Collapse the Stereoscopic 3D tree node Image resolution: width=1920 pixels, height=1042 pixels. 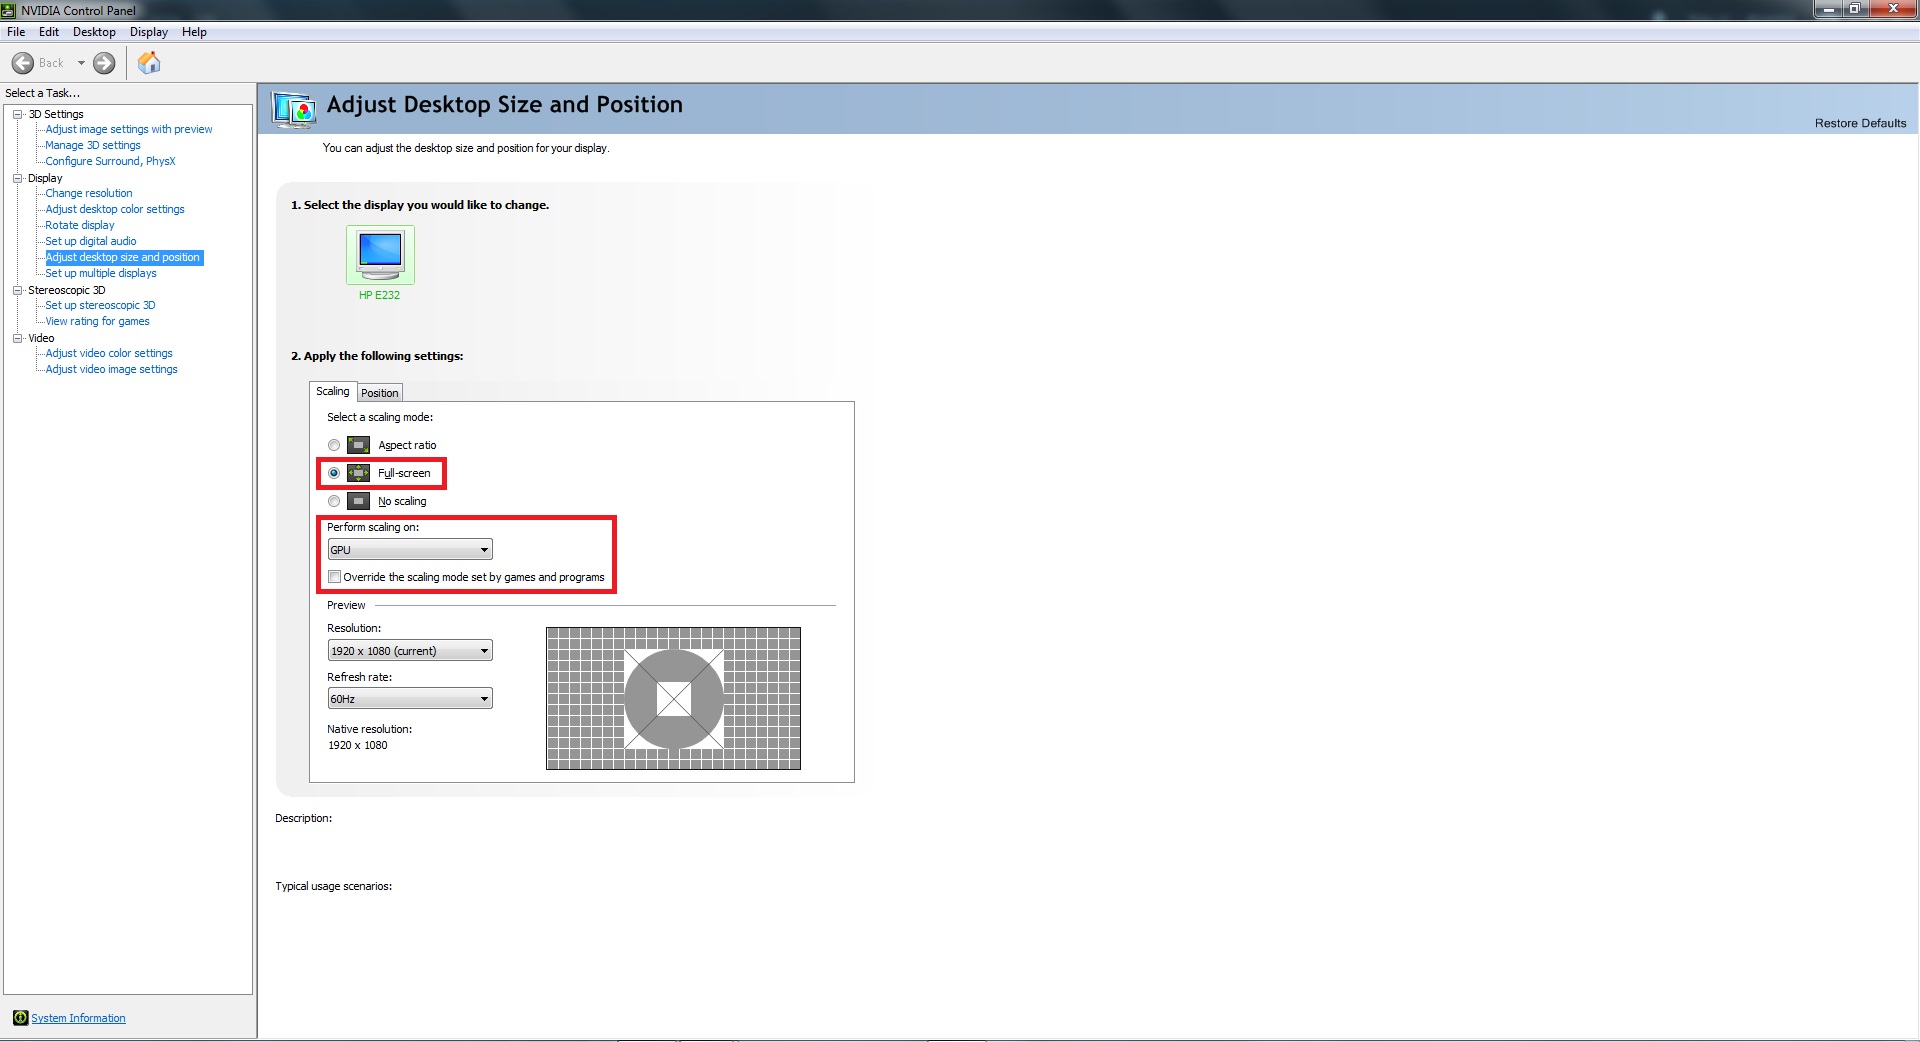pos(18,290)
